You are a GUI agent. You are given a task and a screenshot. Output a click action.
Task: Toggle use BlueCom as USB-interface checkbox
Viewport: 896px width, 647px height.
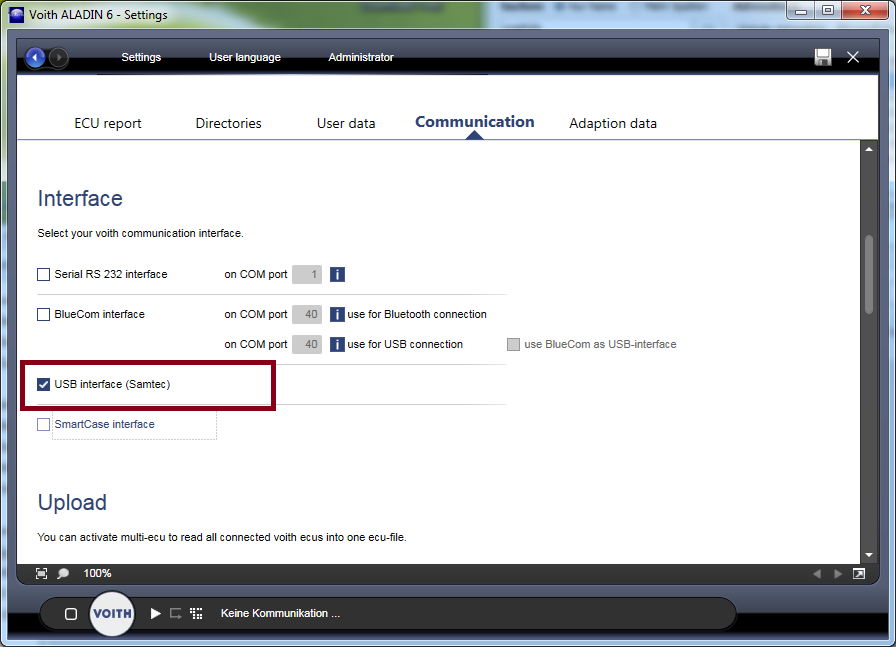[x=514, y=345]
